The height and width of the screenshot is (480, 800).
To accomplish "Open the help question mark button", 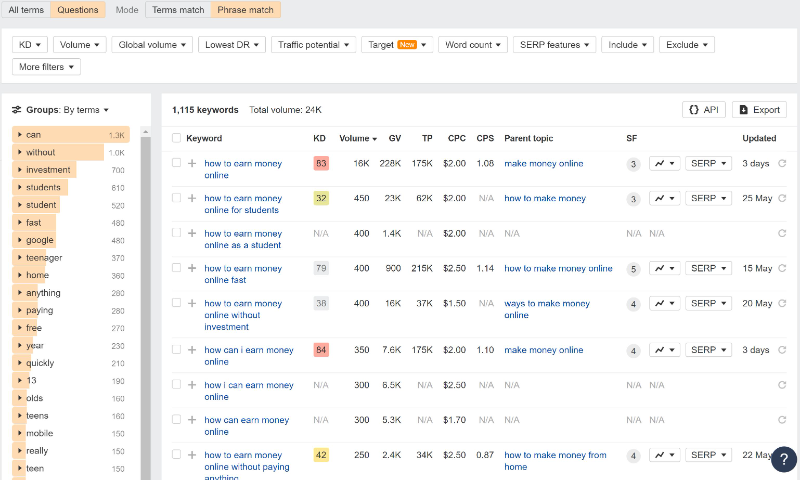I will click(784, 459).
